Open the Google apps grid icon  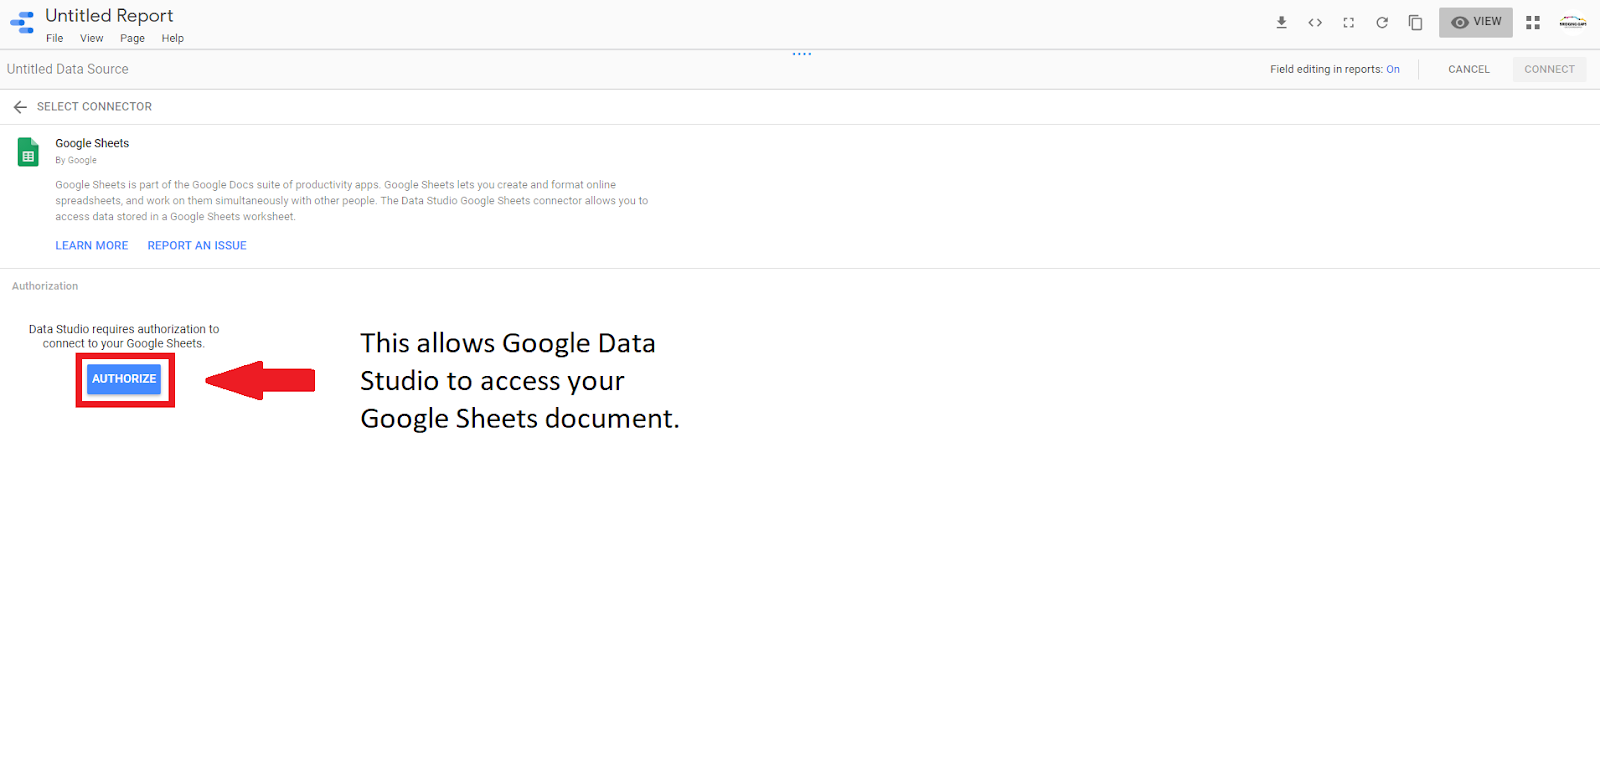tap(1533, 22)
